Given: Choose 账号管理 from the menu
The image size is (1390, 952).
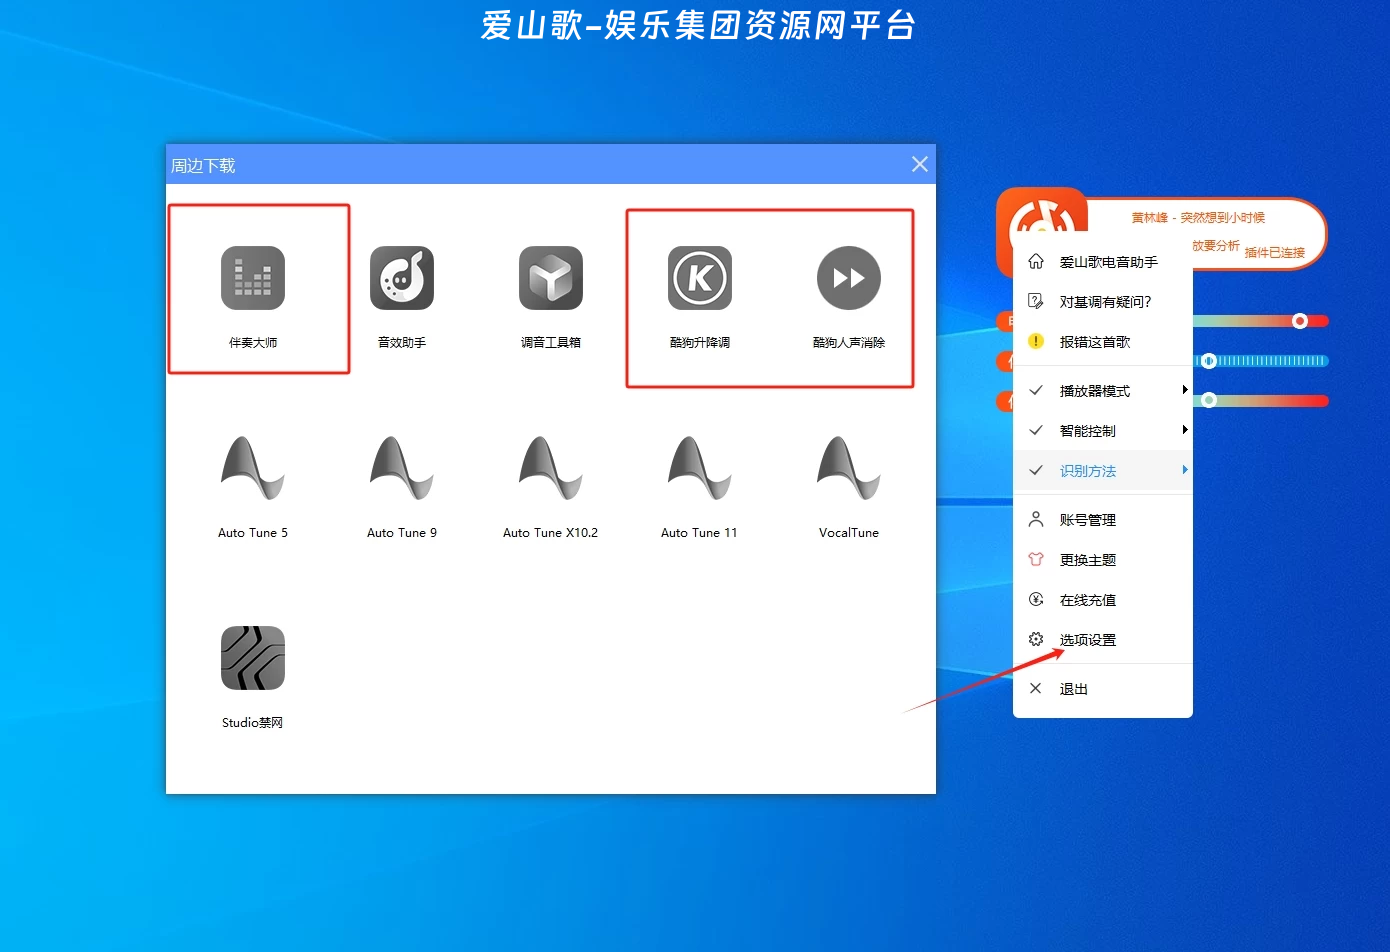Looking at the screenshot, I should pyautogui.click(x=1090, y=519).
